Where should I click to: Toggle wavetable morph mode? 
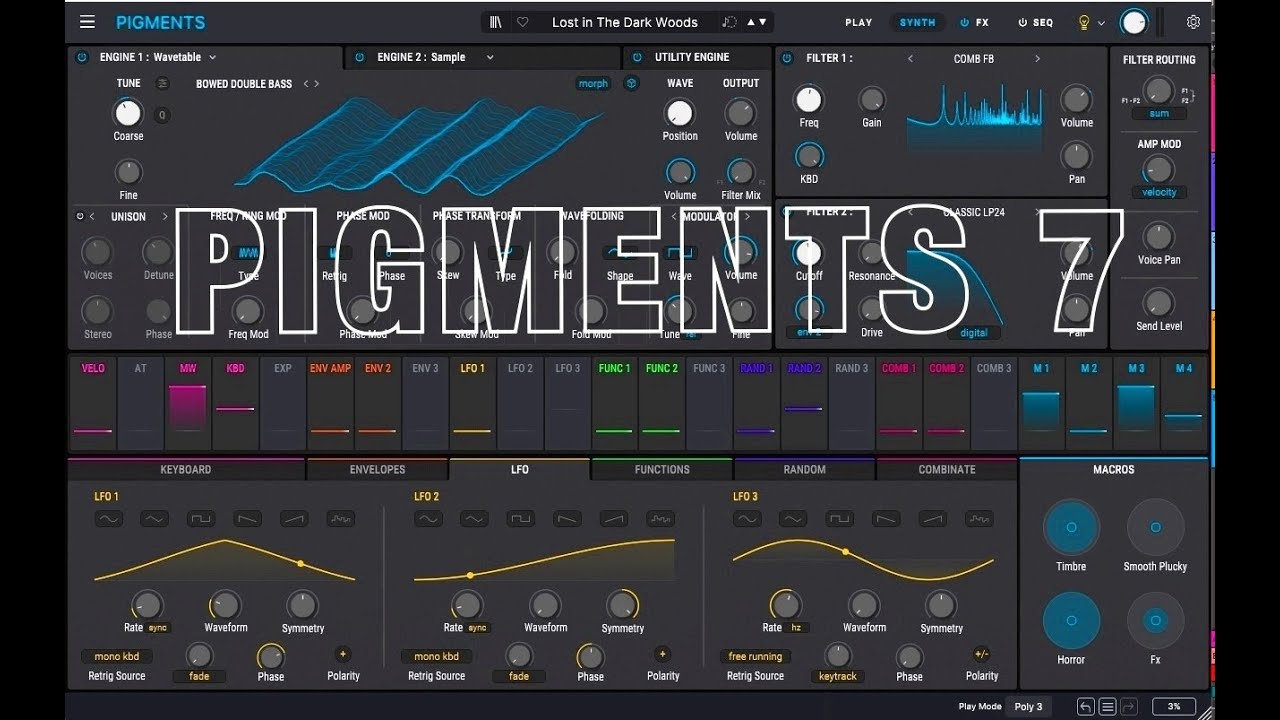593,84
